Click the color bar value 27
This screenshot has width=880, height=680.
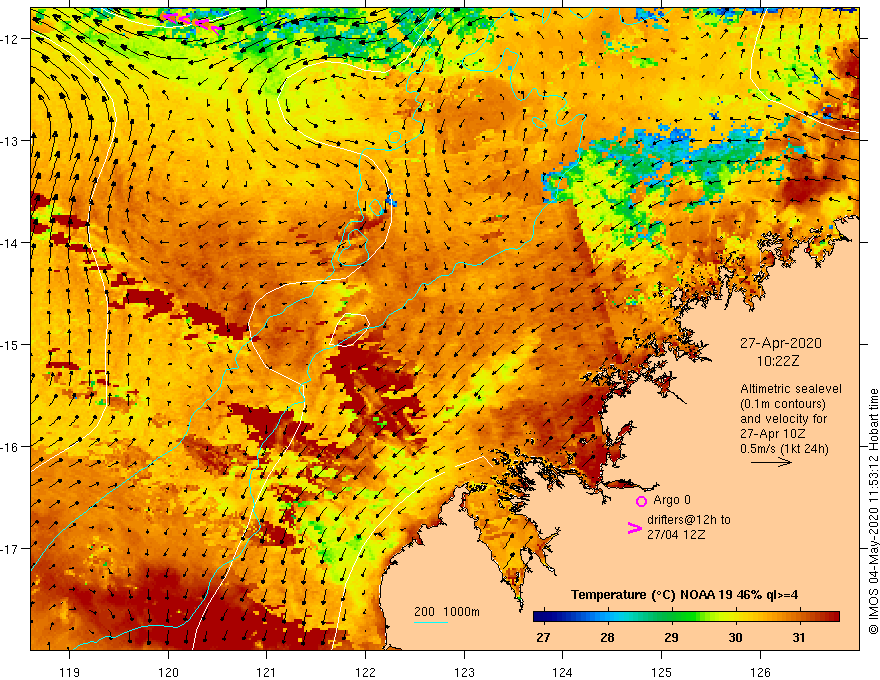coord(543,637)
